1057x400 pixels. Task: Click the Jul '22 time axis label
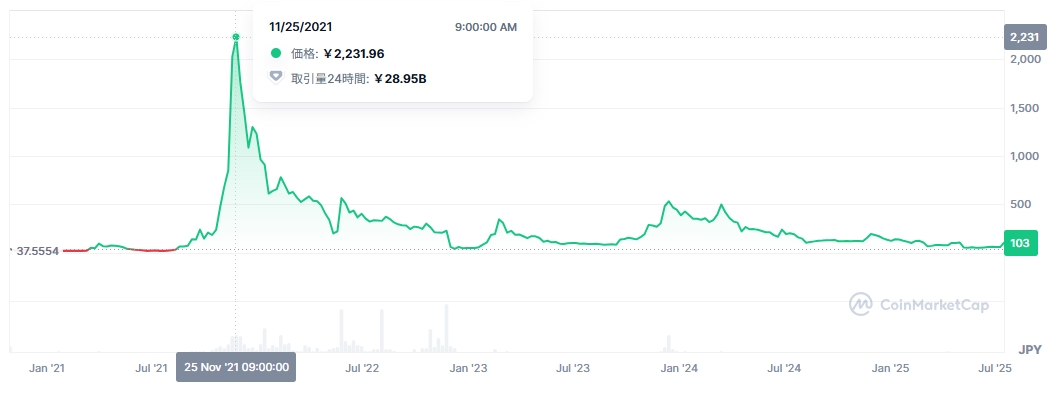[362, 368]
